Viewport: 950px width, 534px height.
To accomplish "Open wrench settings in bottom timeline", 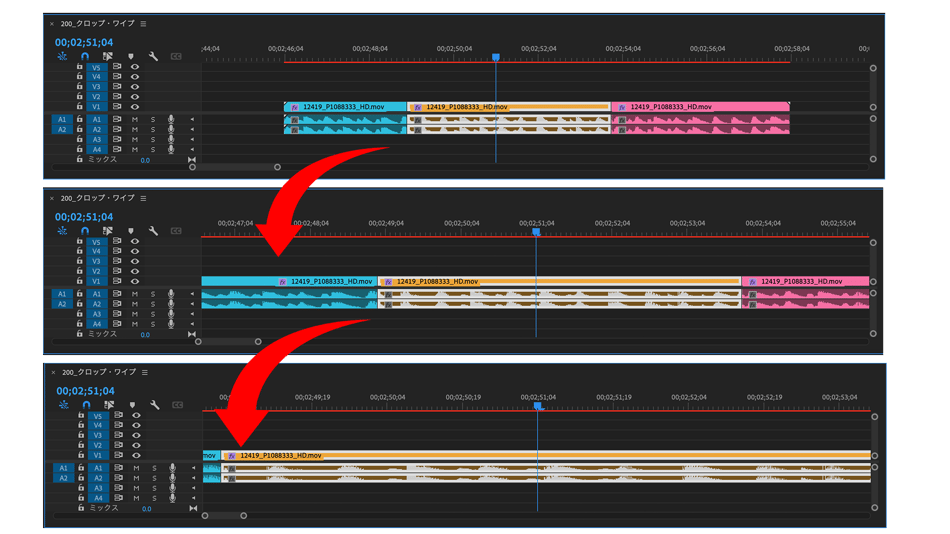I will (154, 404).
